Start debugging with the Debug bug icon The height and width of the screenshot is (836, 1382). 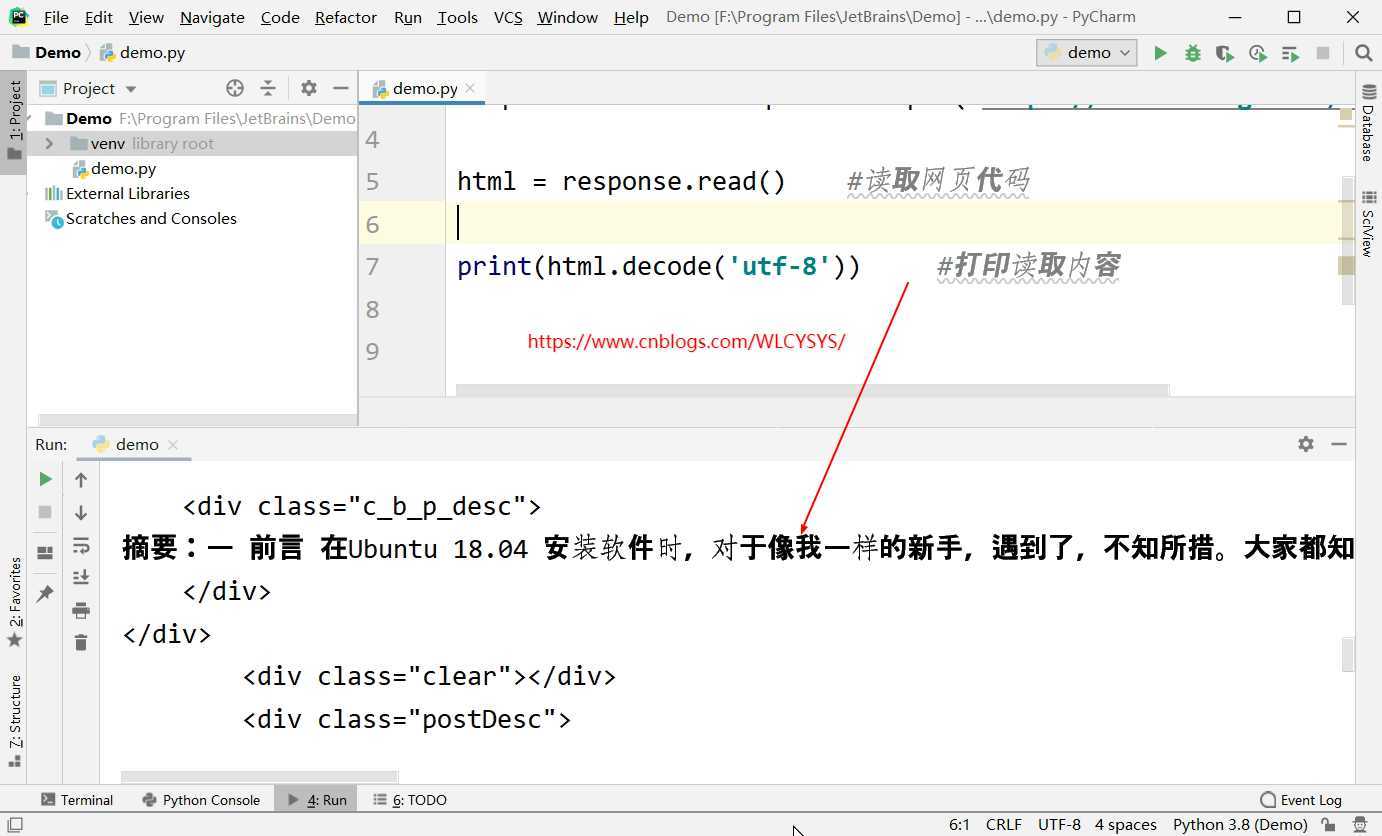(1192, 53)
